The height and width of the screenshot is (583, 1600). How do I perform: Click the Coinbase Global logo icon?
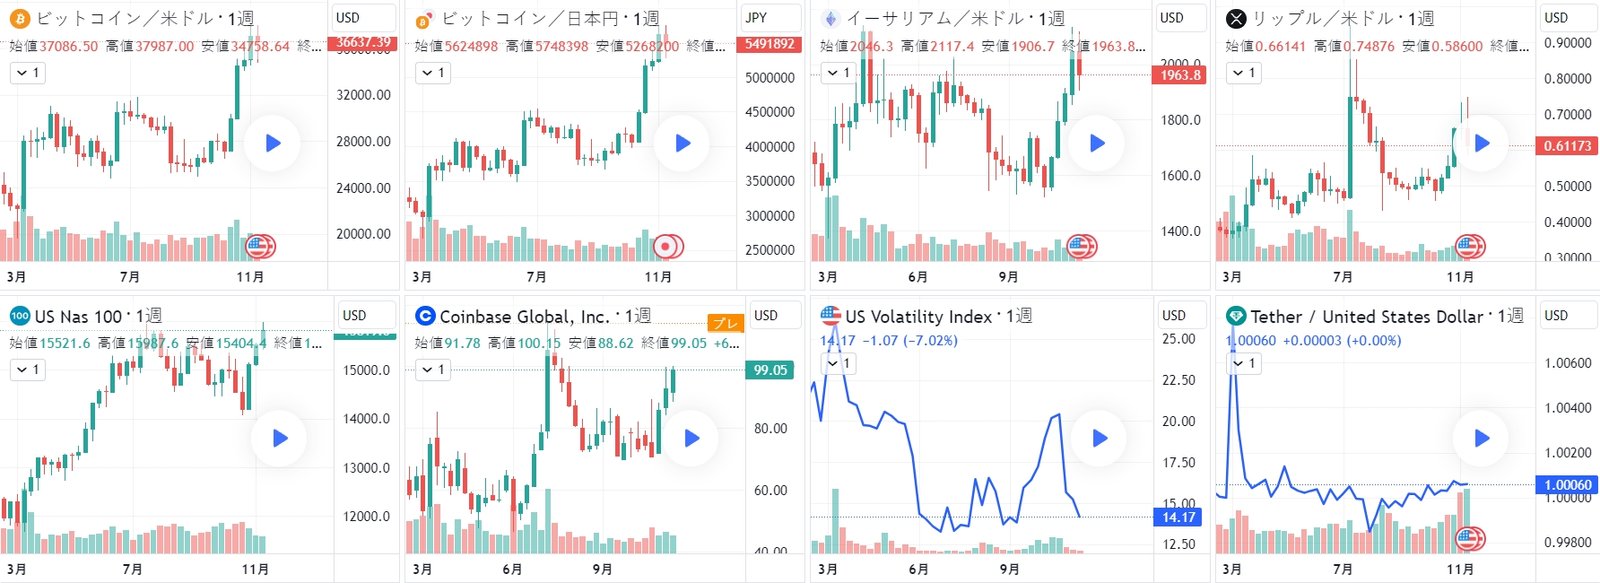point(425,316)
